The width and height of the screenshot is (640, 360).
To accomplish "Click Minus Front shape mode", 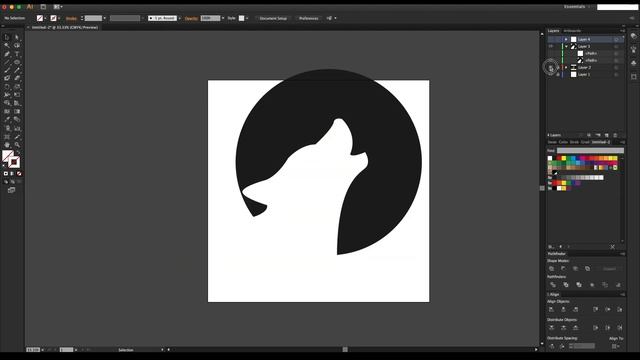I will [564, 269].
